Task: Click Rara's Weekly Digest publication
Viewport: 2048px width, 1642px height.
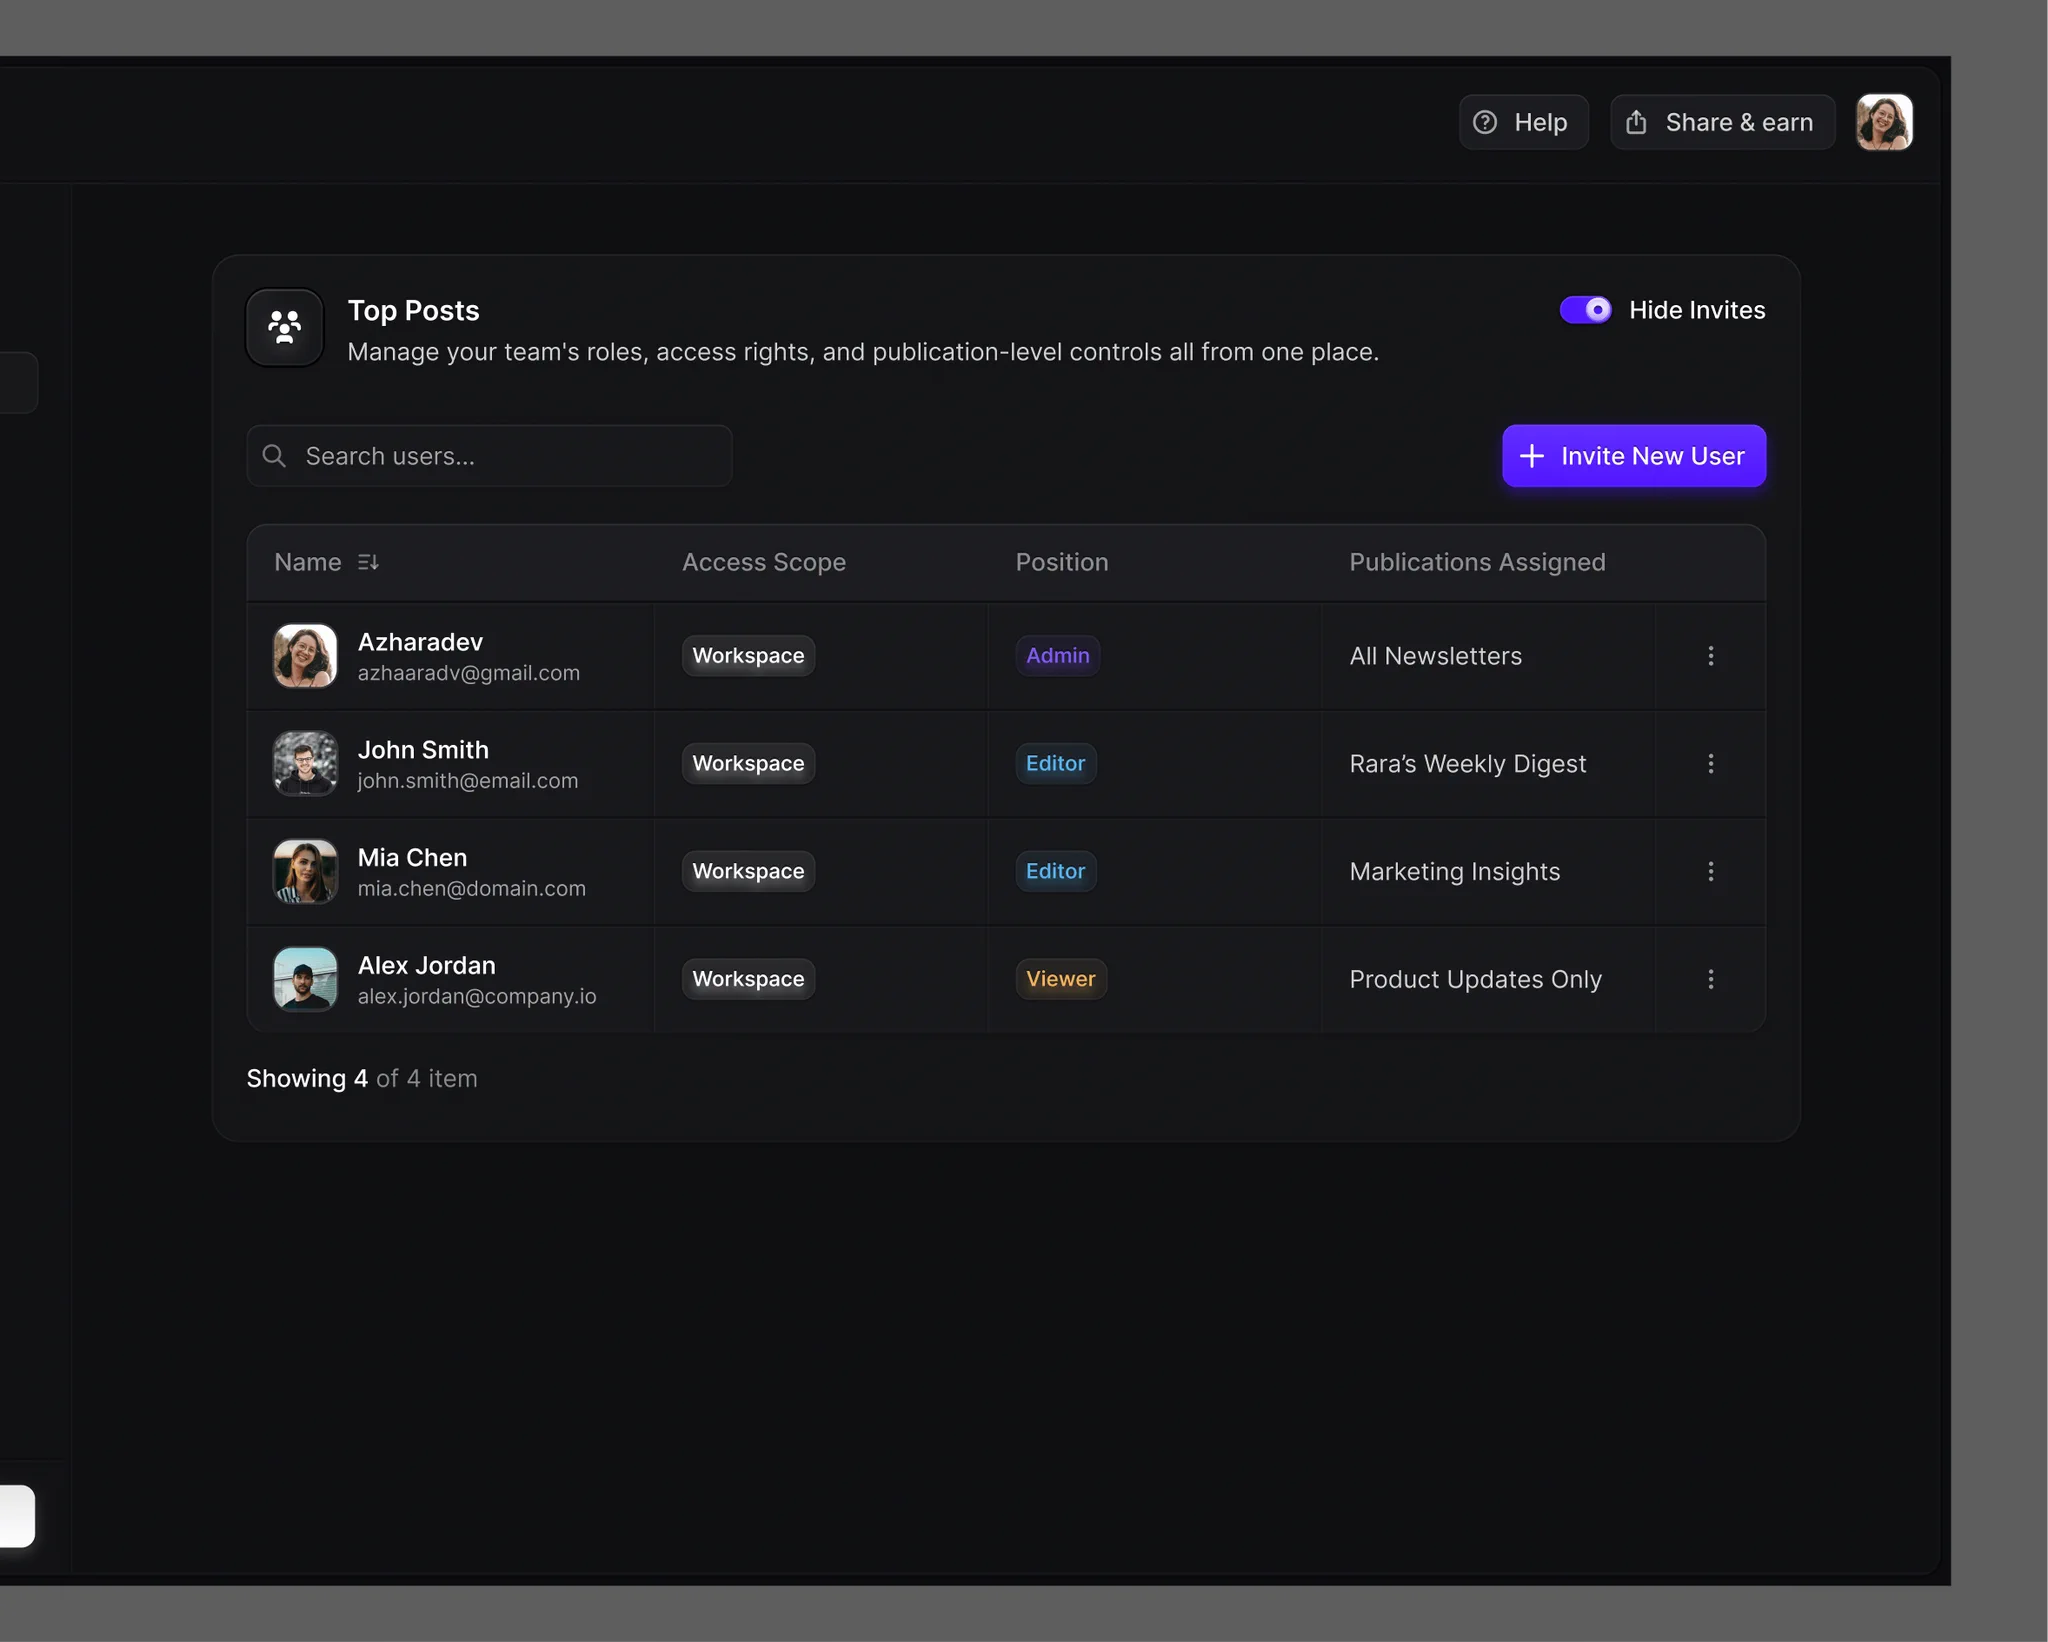Action: [x=1468, y=764]
